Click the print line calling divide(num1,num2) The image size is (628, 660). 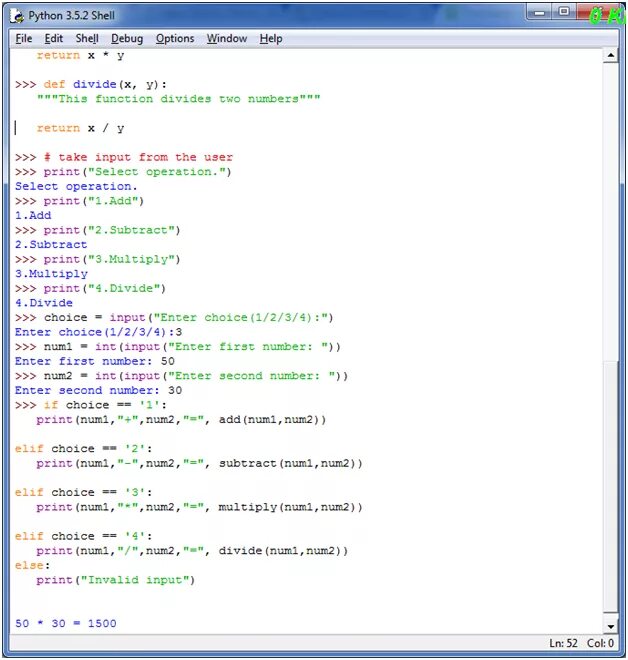(192, 551)
